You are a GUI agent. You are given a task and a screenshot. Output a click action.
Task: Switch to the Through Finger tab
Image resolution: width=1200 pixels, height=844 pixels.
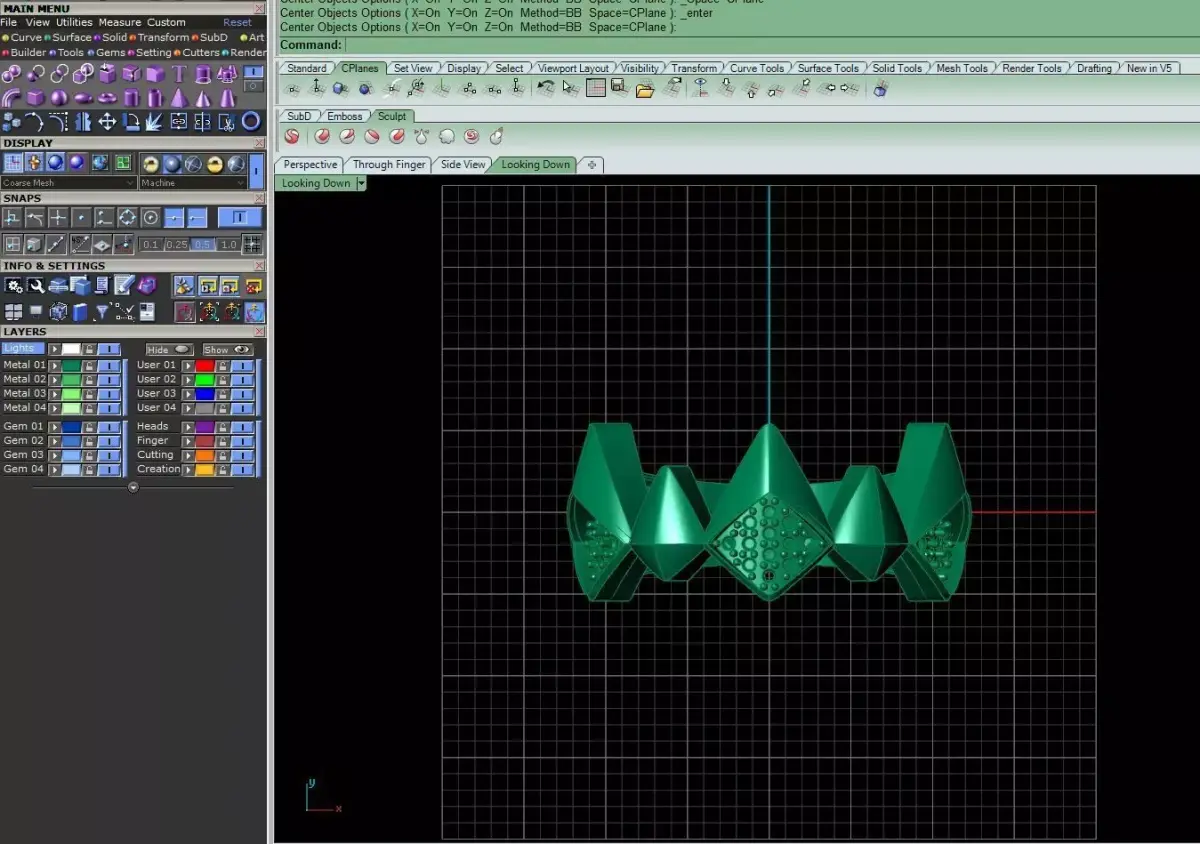coord(389,164)
